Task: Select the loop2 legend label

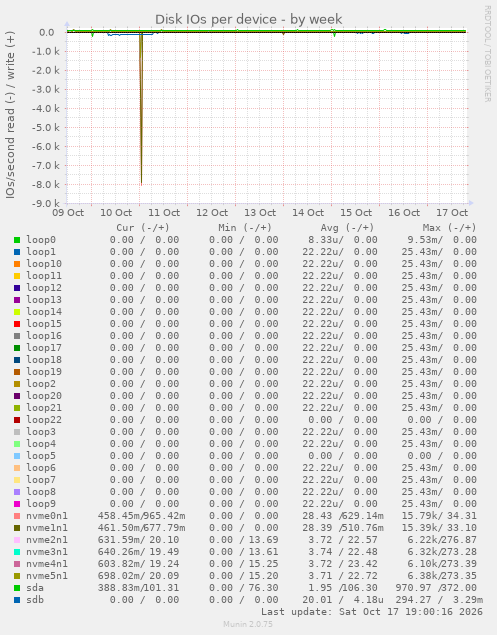Action: (x=41, y=384)
